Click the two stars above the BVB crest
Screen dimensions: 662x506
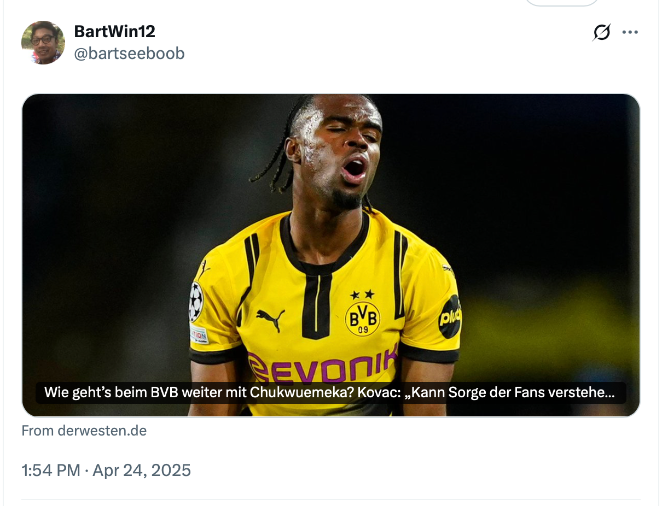[x=363, y=294]
